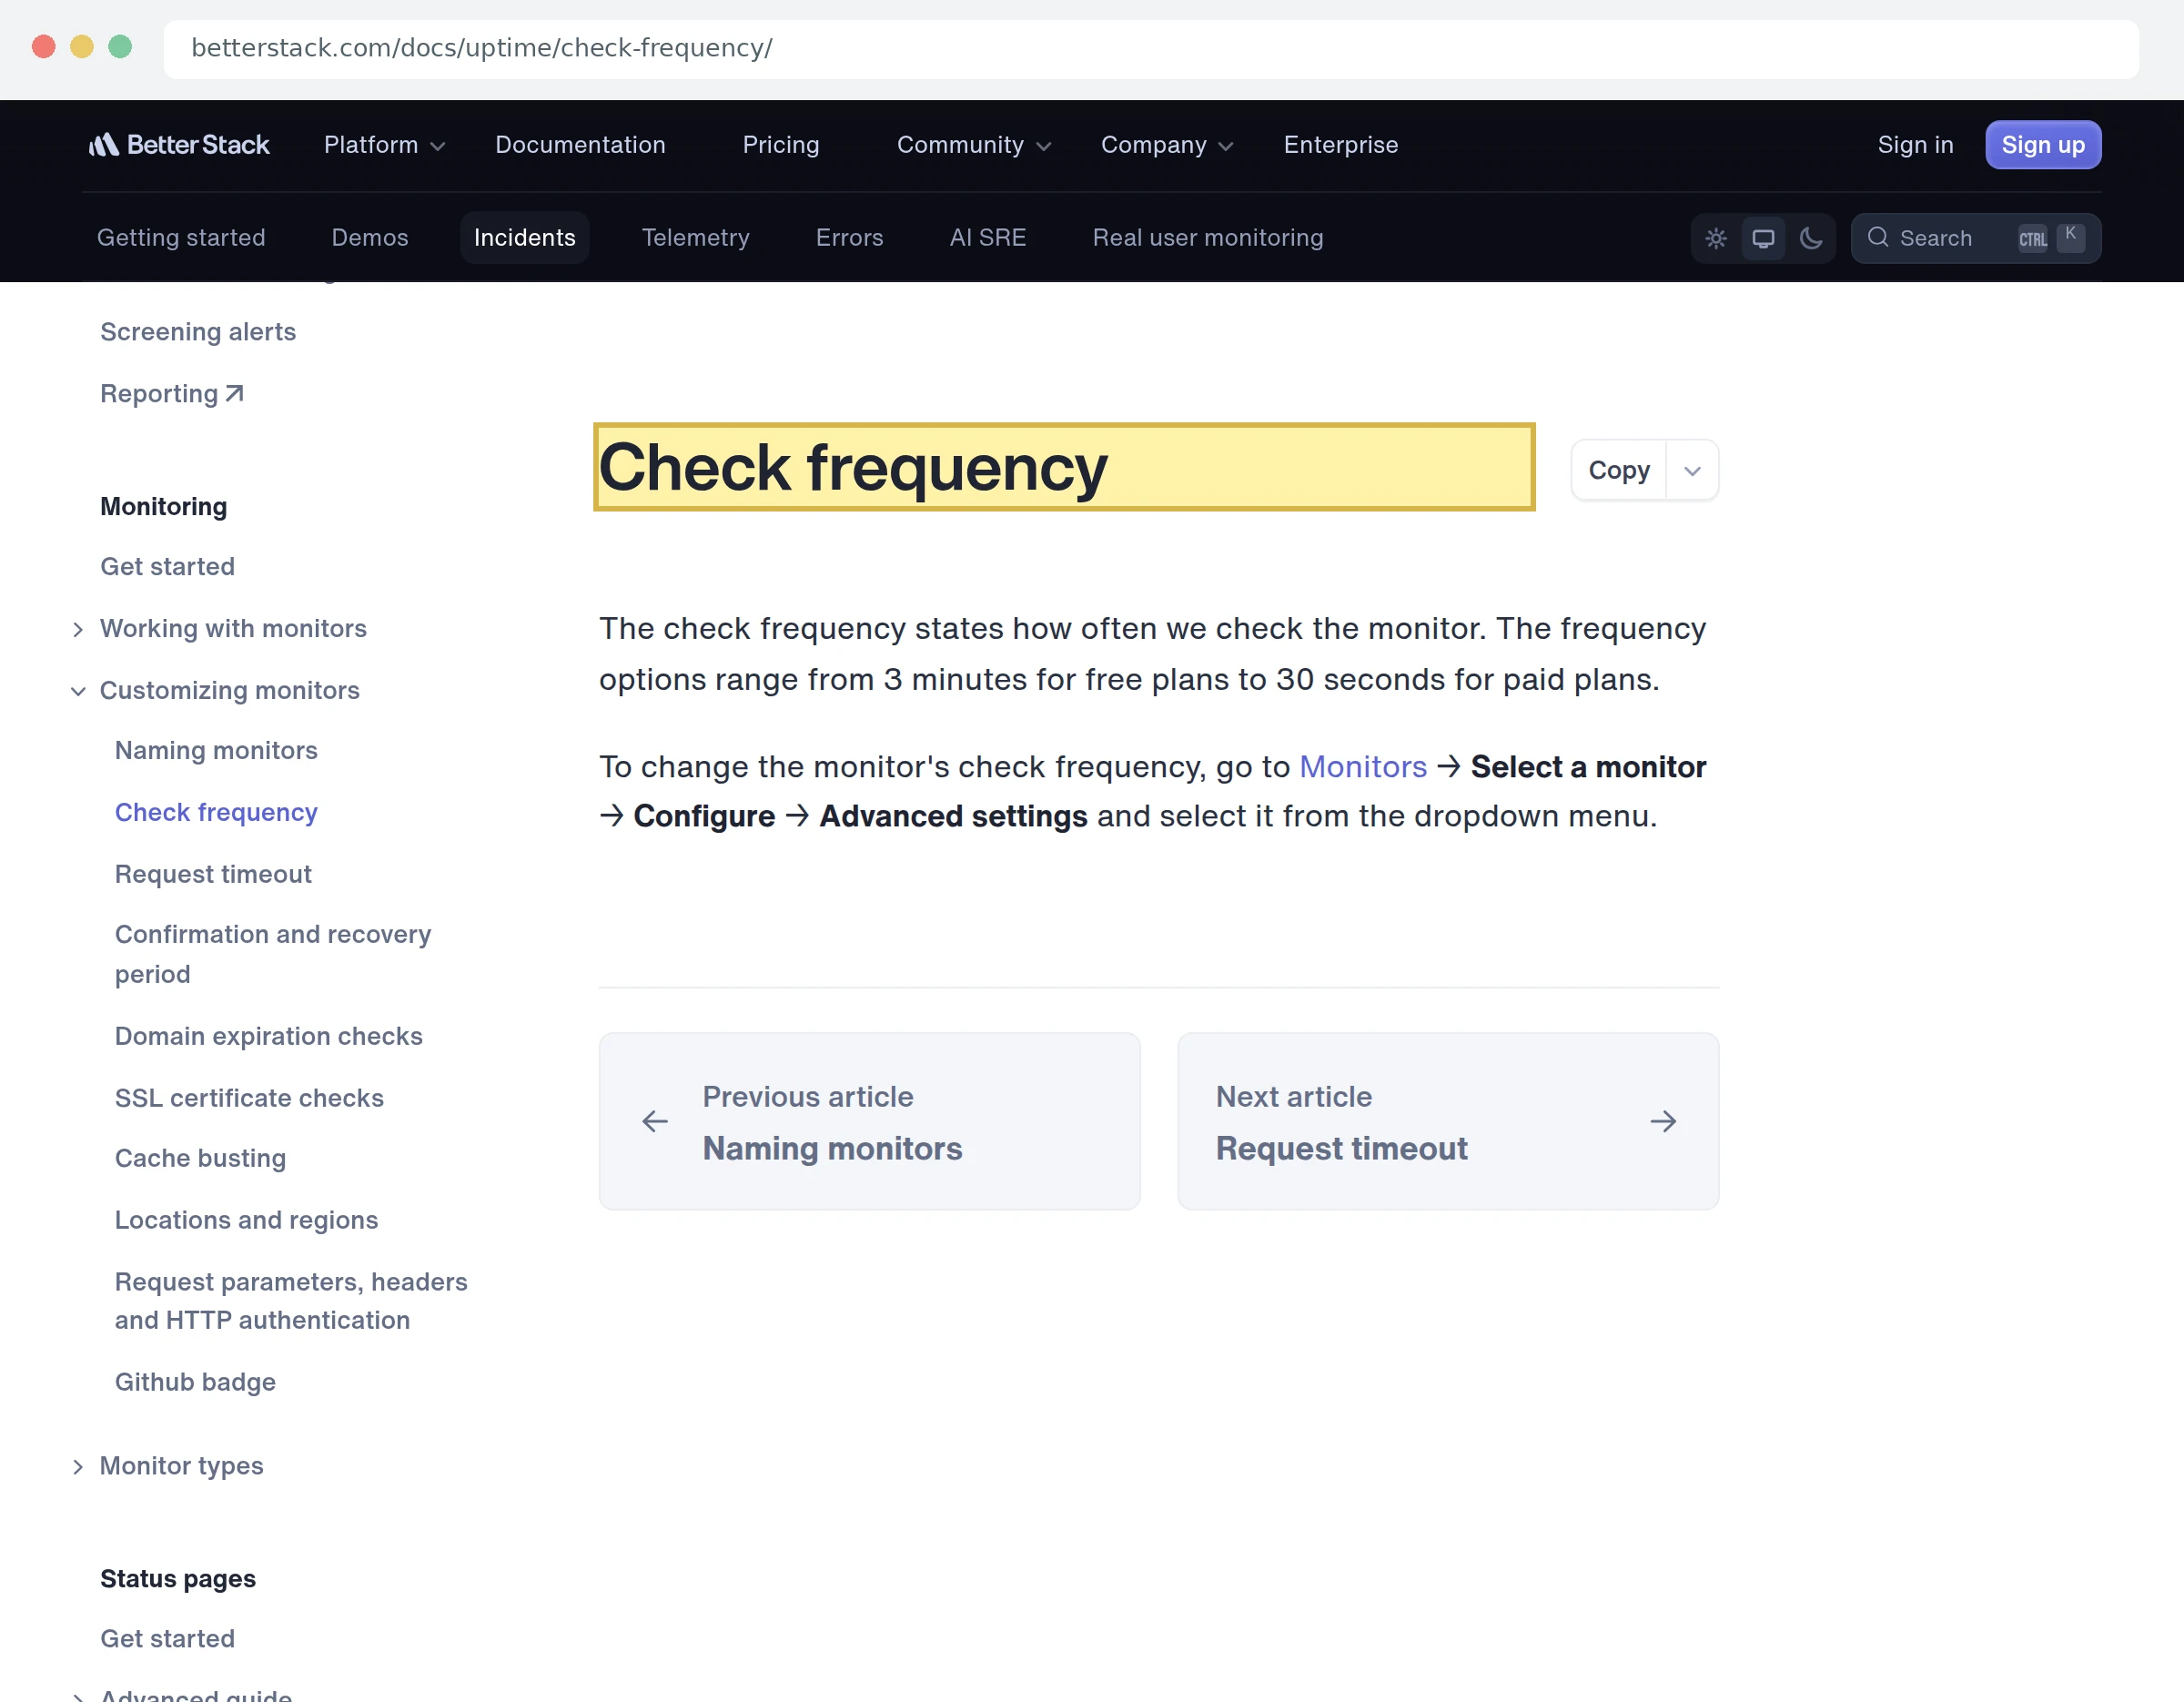The height and width of the screenshot is (1702, 2184).
Task: Expand Monitor types section
Action: click(78, 1467)
